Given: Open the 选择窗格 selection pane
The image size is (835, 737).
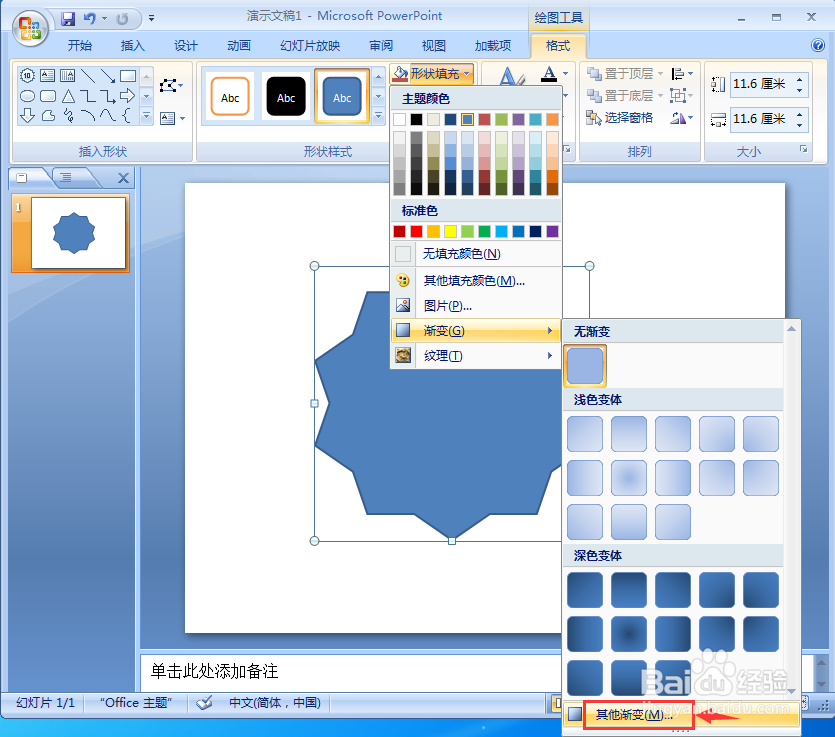Looking at the screenshot, I should click(619, 118).
